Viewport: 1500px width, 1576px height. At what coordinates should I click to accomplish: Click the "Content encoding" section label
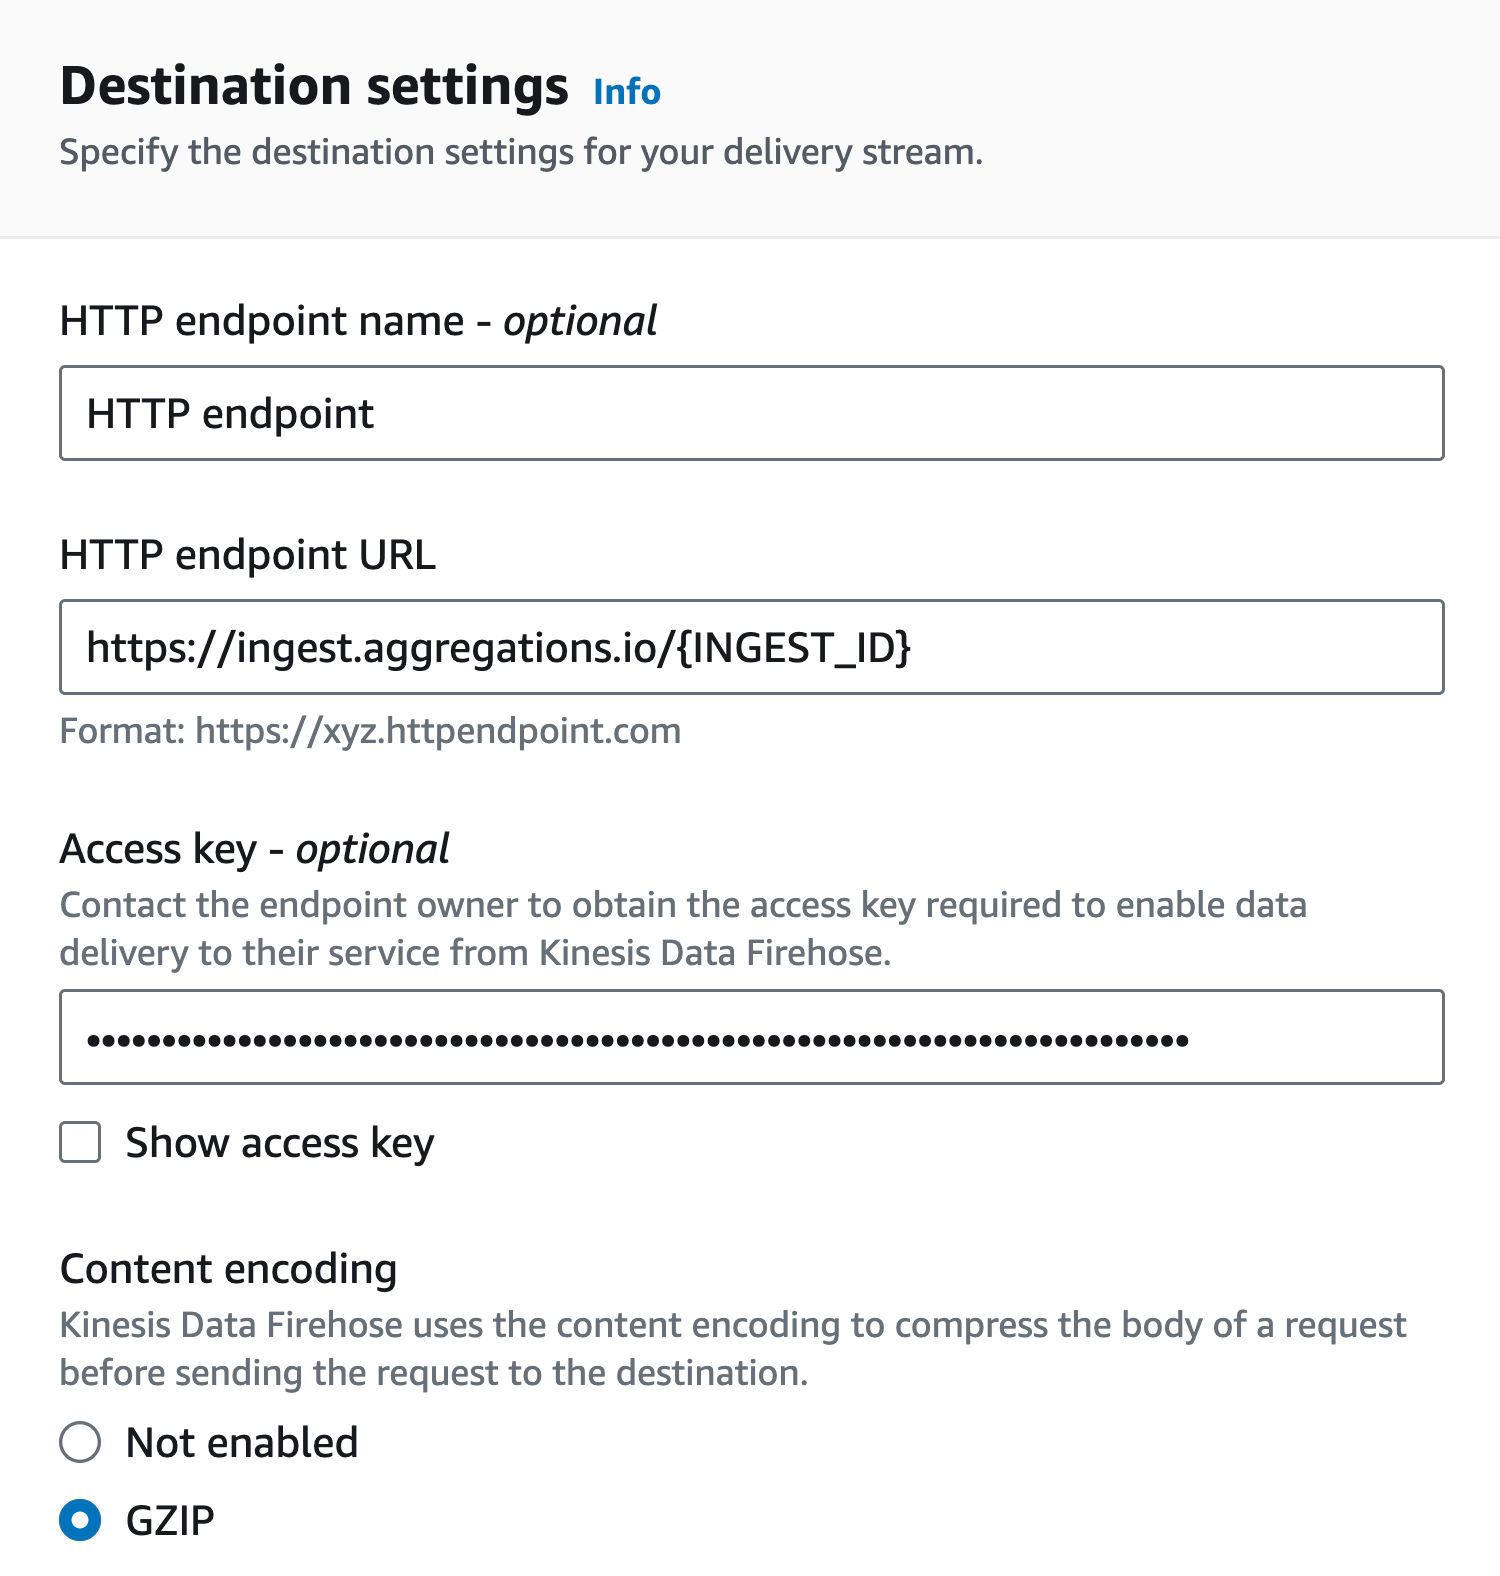tap(228, 1269)
